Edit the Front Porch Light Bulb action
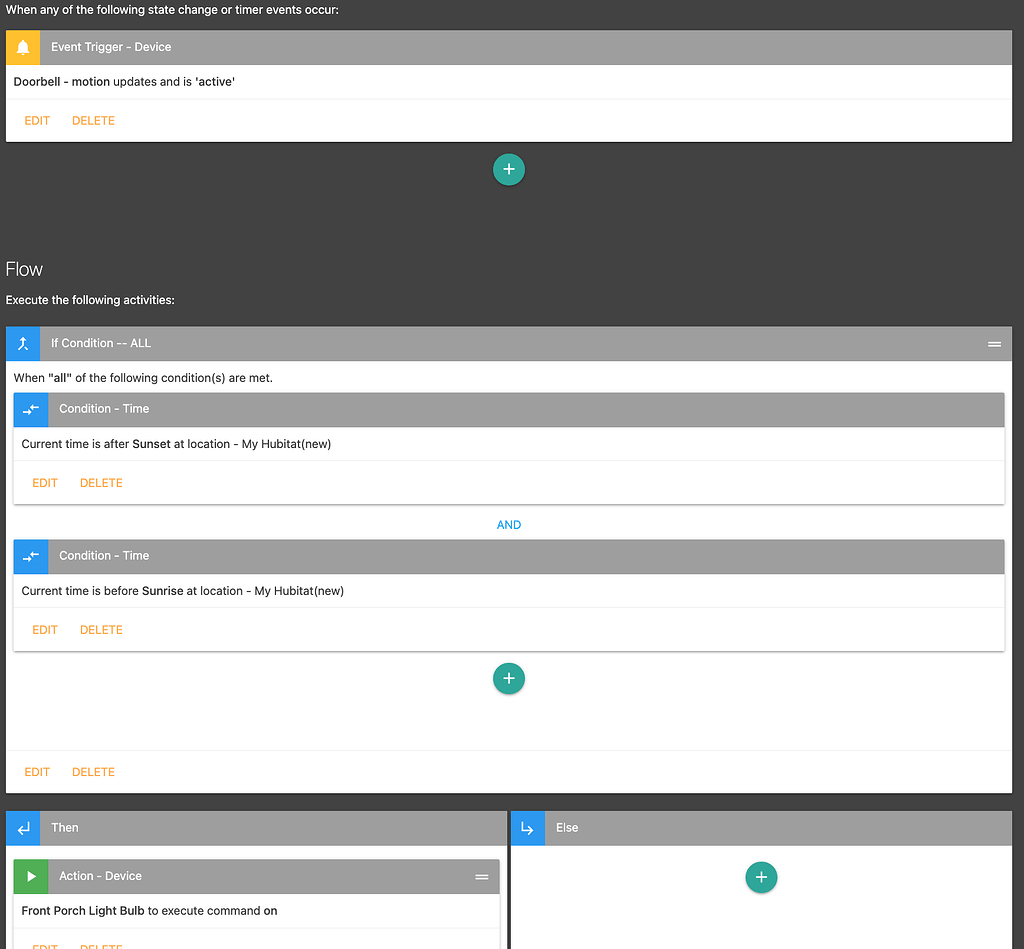 click(x=45, y=945)
